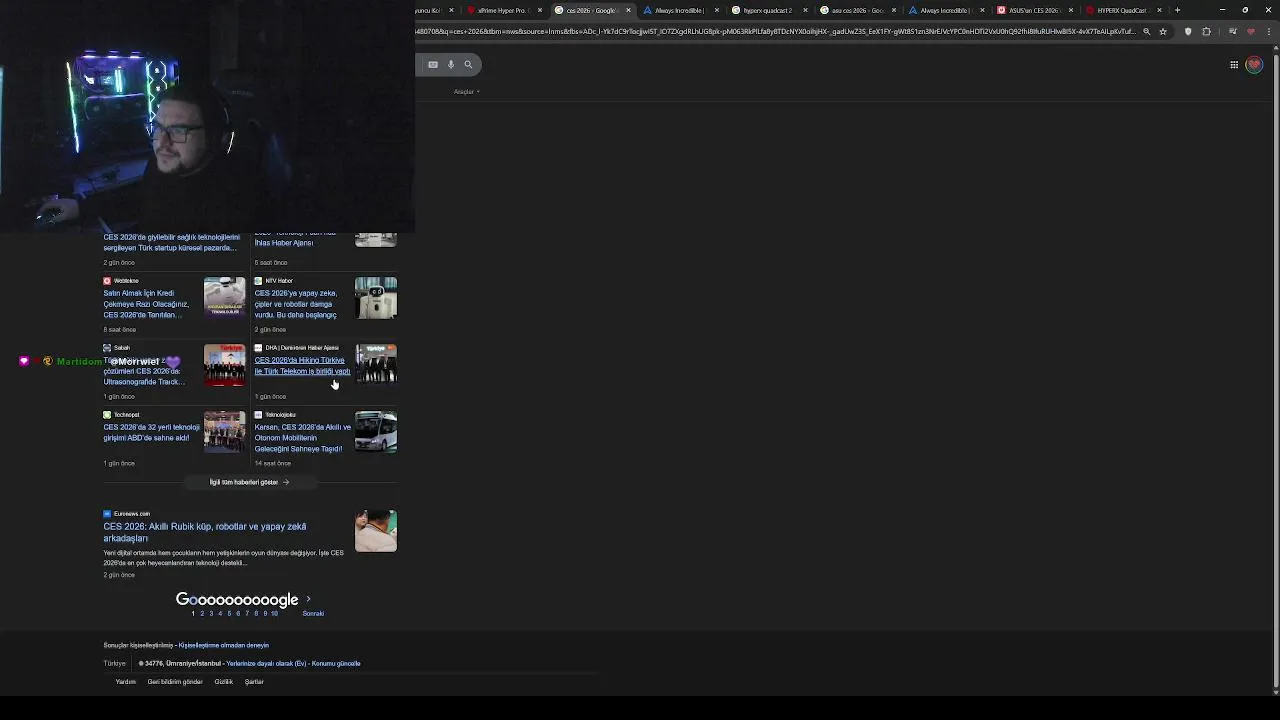
Task: Switch to the first 'Always Incredible' tab
Action: pyautogui.click(x=679, y=10)
